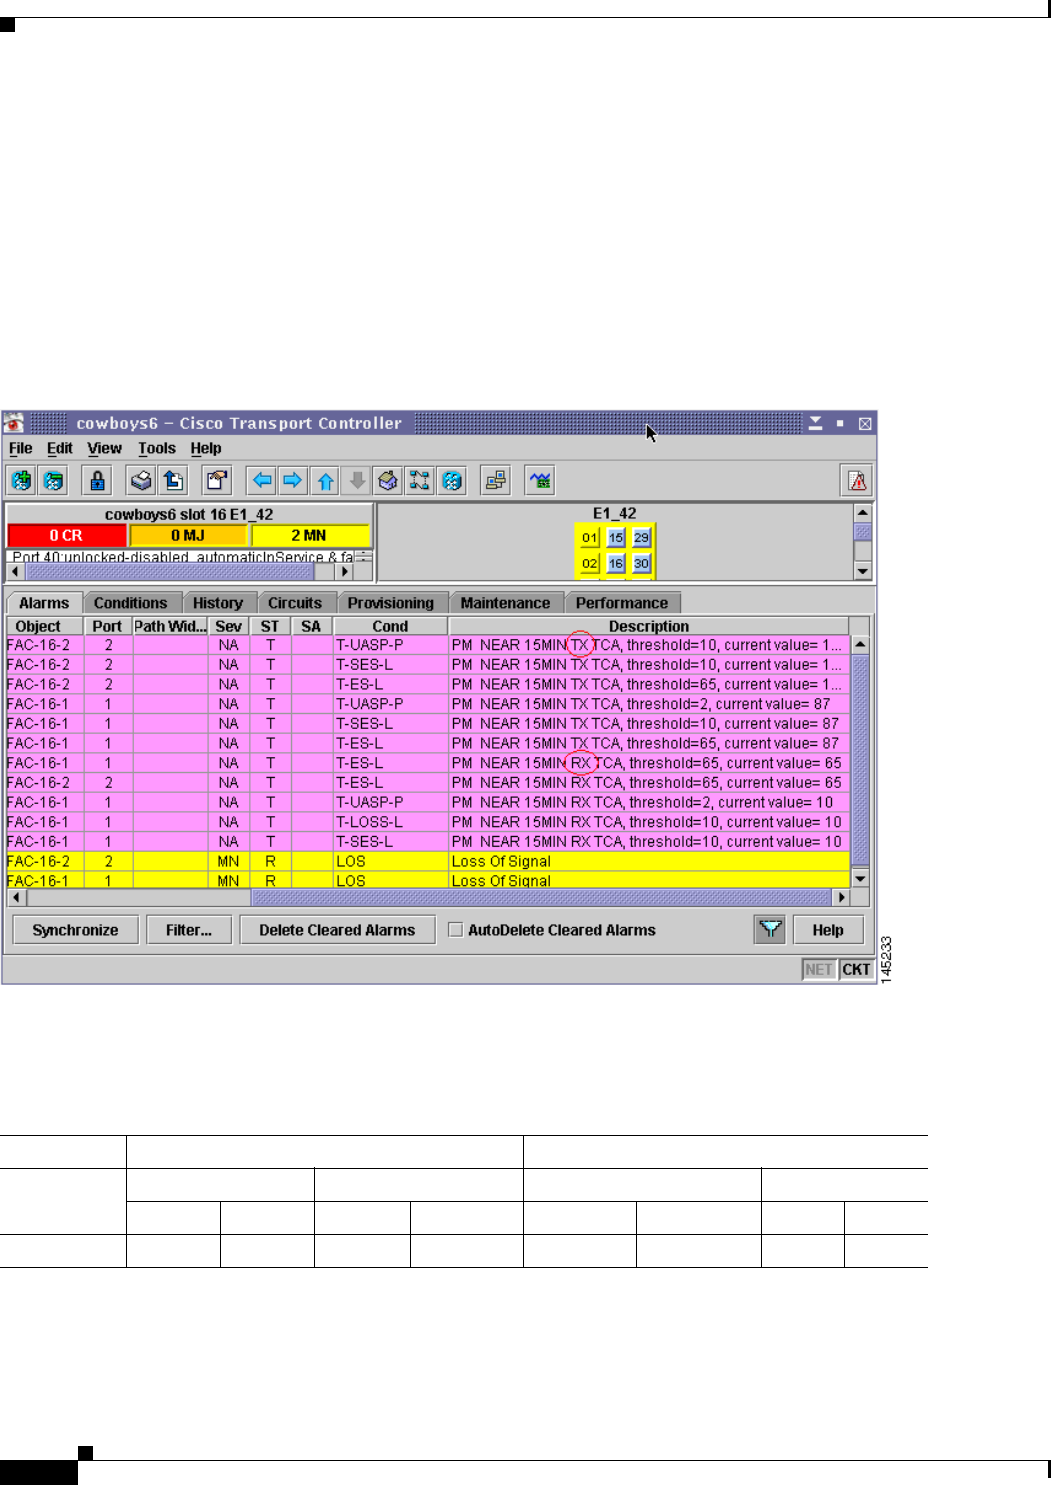
Task: Click the globe icon after network view
Action: pyautogui.click(x=452, y=481)
